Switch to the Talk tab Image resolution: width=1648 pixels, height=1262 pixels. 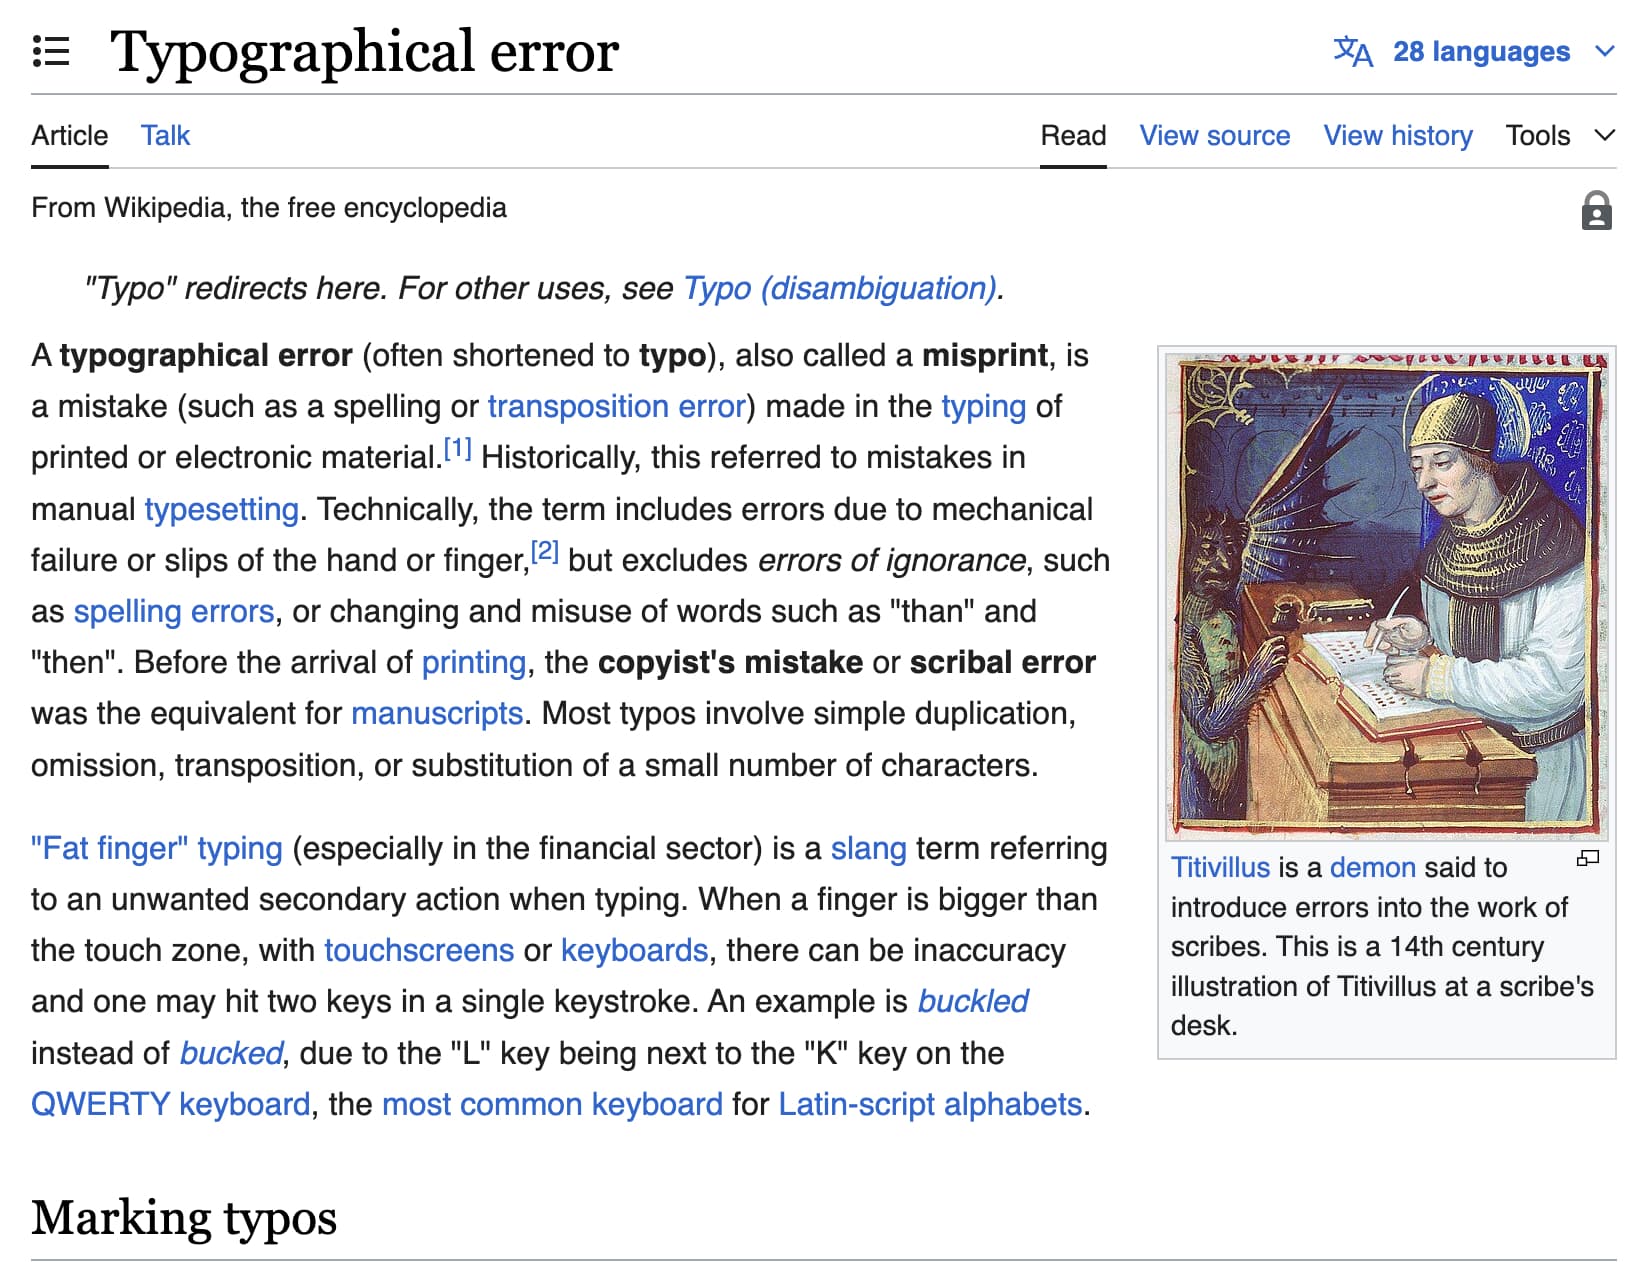click(165, 135)
